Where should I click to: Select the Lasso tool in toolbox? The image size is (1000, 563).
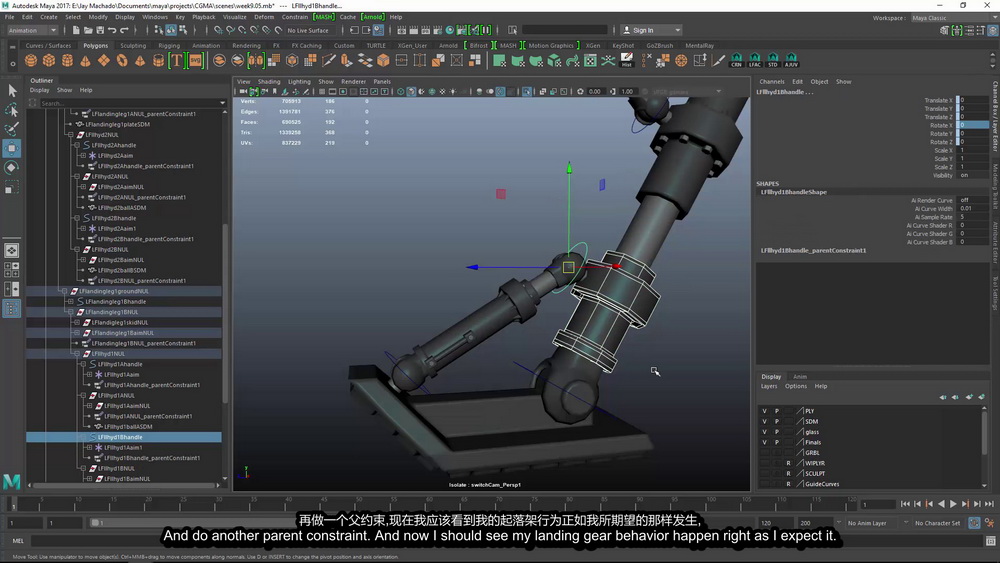(11, 110)
